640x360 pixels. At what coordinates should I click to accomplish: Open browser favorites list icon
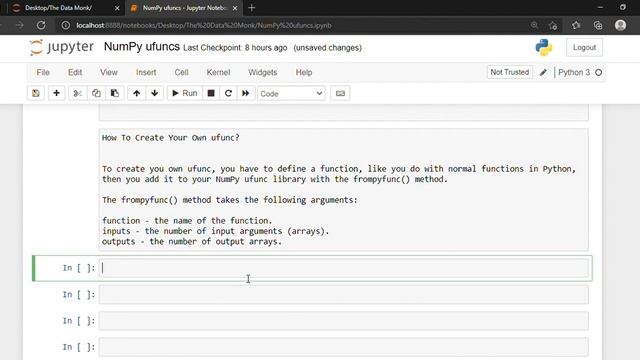coord(576,25)
